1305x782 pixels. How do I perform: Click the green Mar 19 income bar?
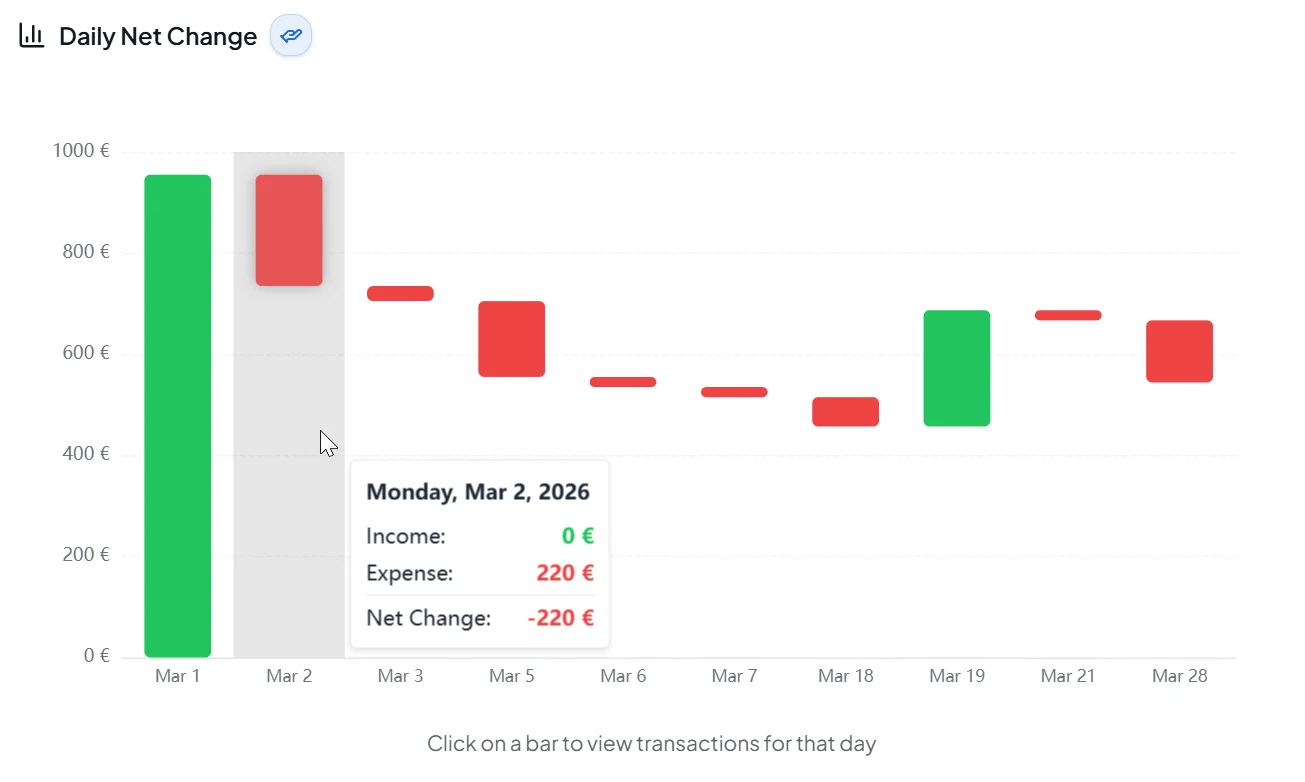coord(957,368)
